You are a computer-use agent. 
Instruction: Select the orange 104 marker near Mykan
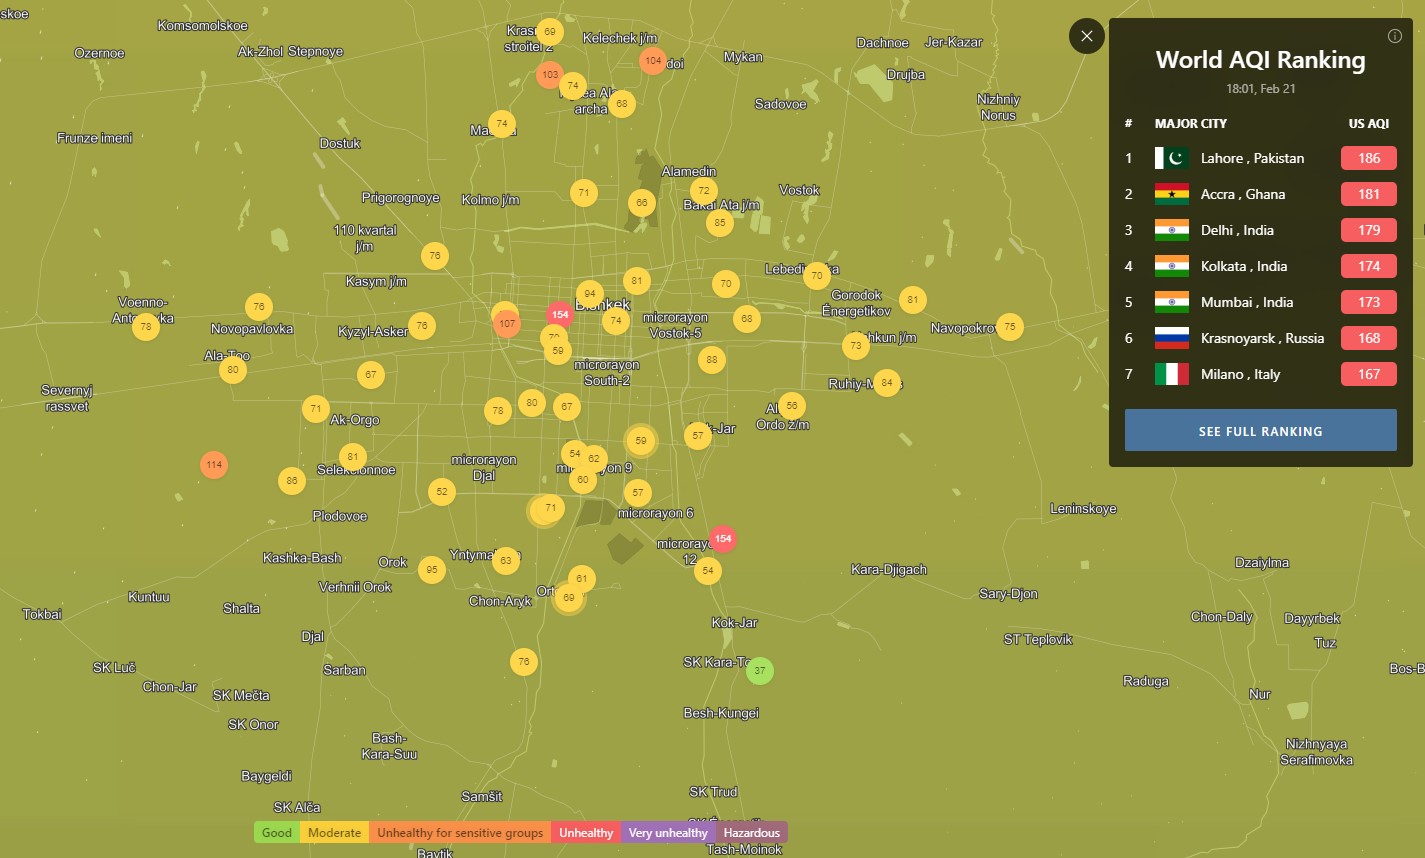pos(653,61)
